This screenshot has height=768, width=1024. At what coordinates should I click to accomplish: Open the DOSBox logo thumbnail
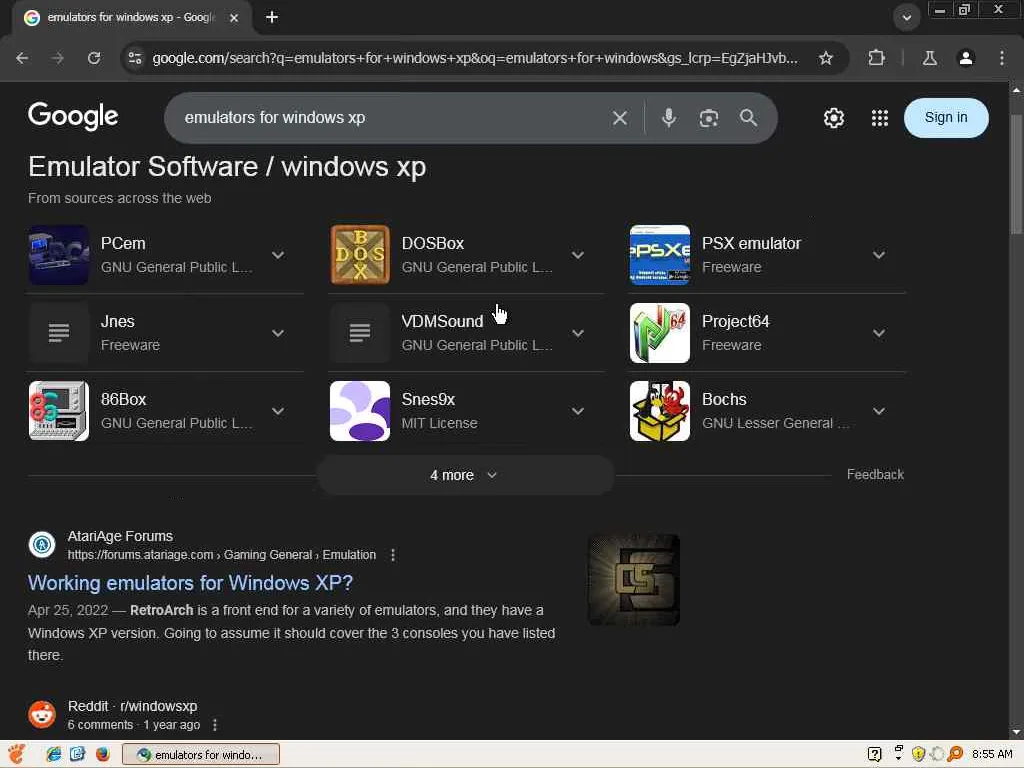click(x=360, y=255)
